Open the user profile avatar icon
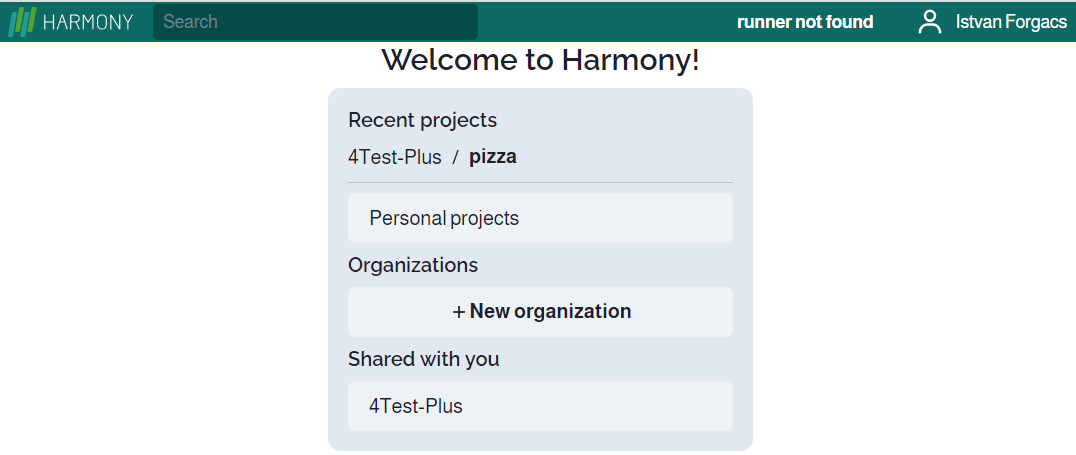 tap(930, 22)
